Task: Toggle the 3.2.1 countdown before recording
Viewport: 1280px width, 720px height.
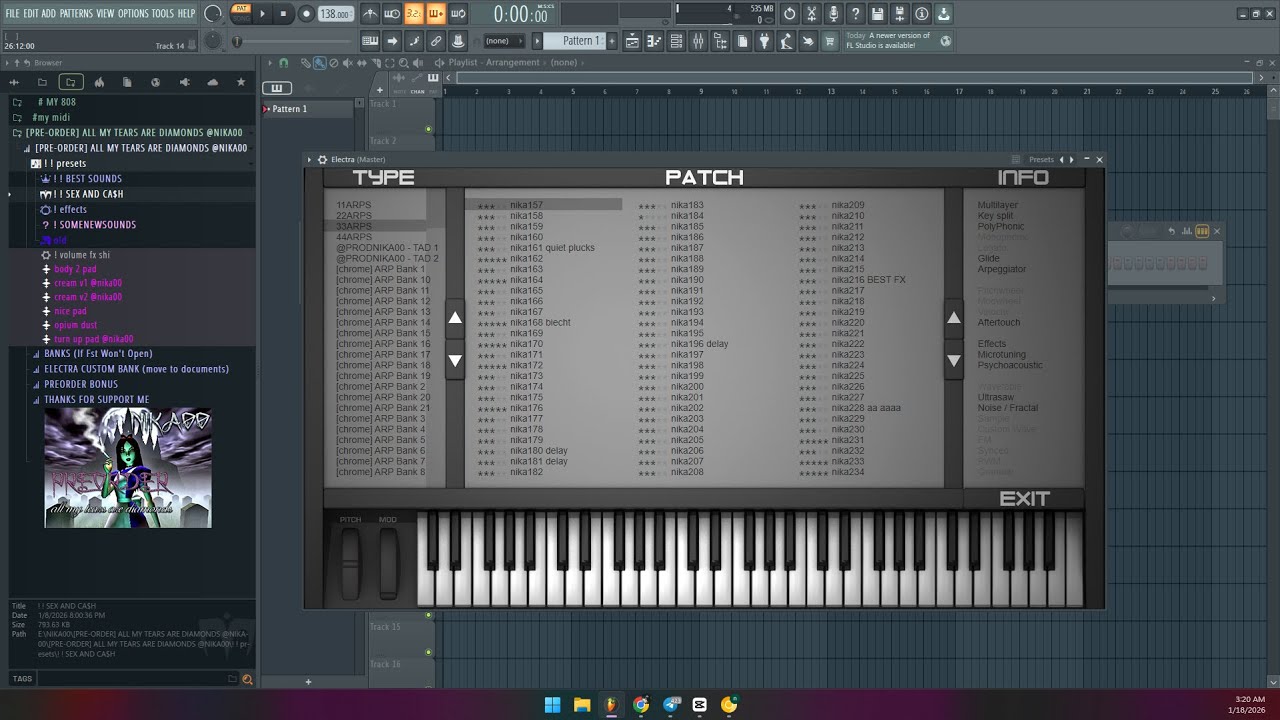Action: point(414,14)
